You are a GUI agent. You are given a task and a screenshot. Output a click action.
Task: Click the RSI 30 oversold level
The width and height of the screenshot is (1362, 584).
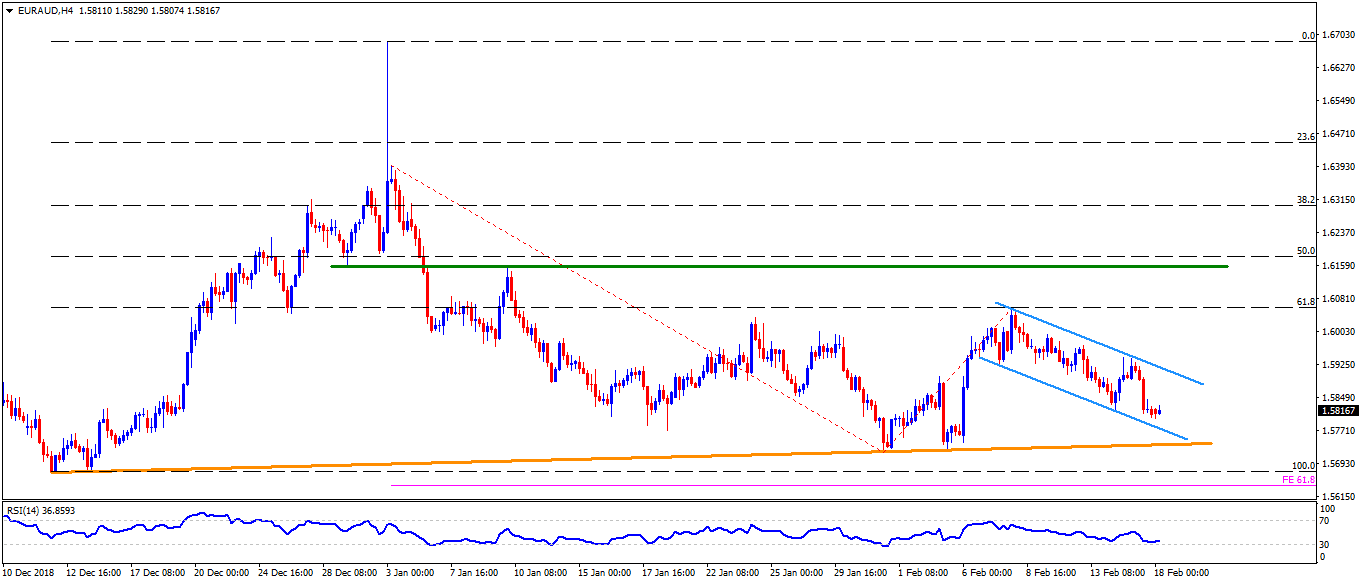click(x=1327, y=544)
